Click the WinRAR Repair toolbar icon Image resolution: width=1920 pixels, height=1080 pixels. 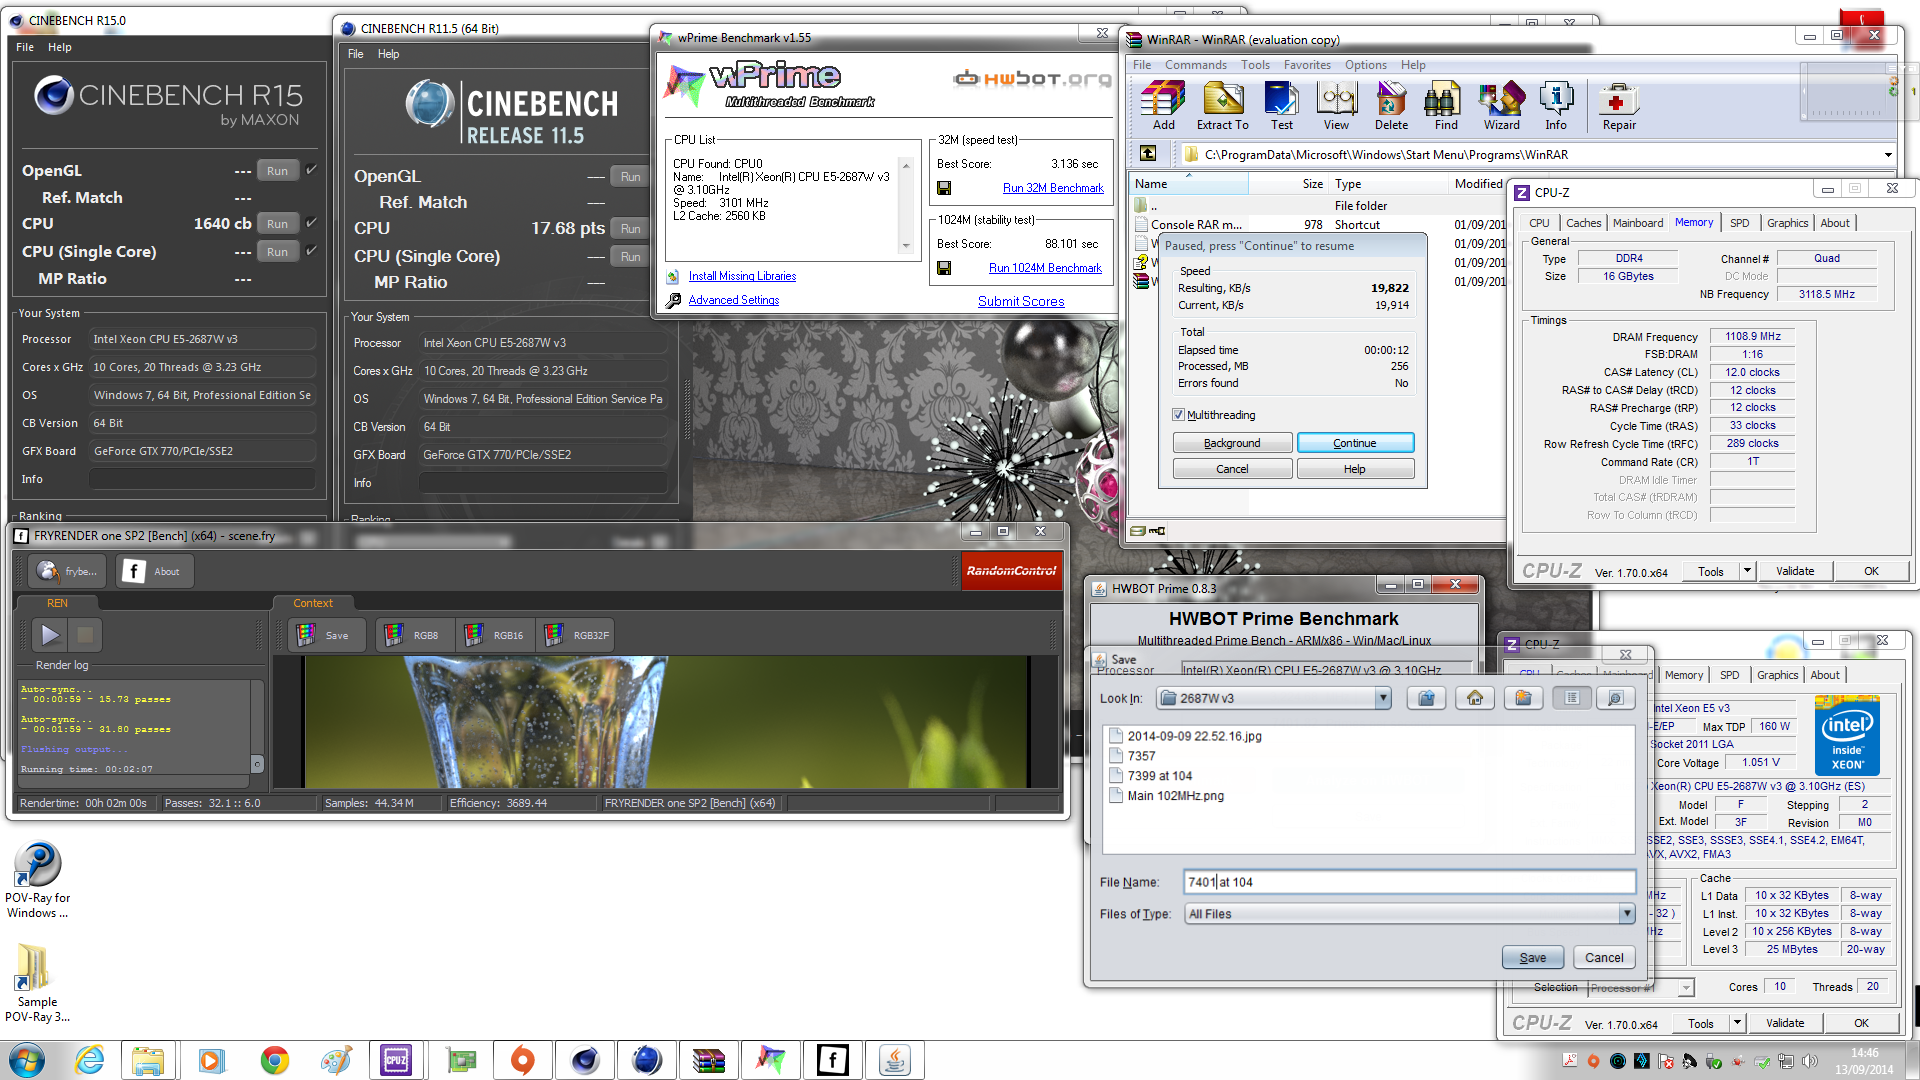1618,106
